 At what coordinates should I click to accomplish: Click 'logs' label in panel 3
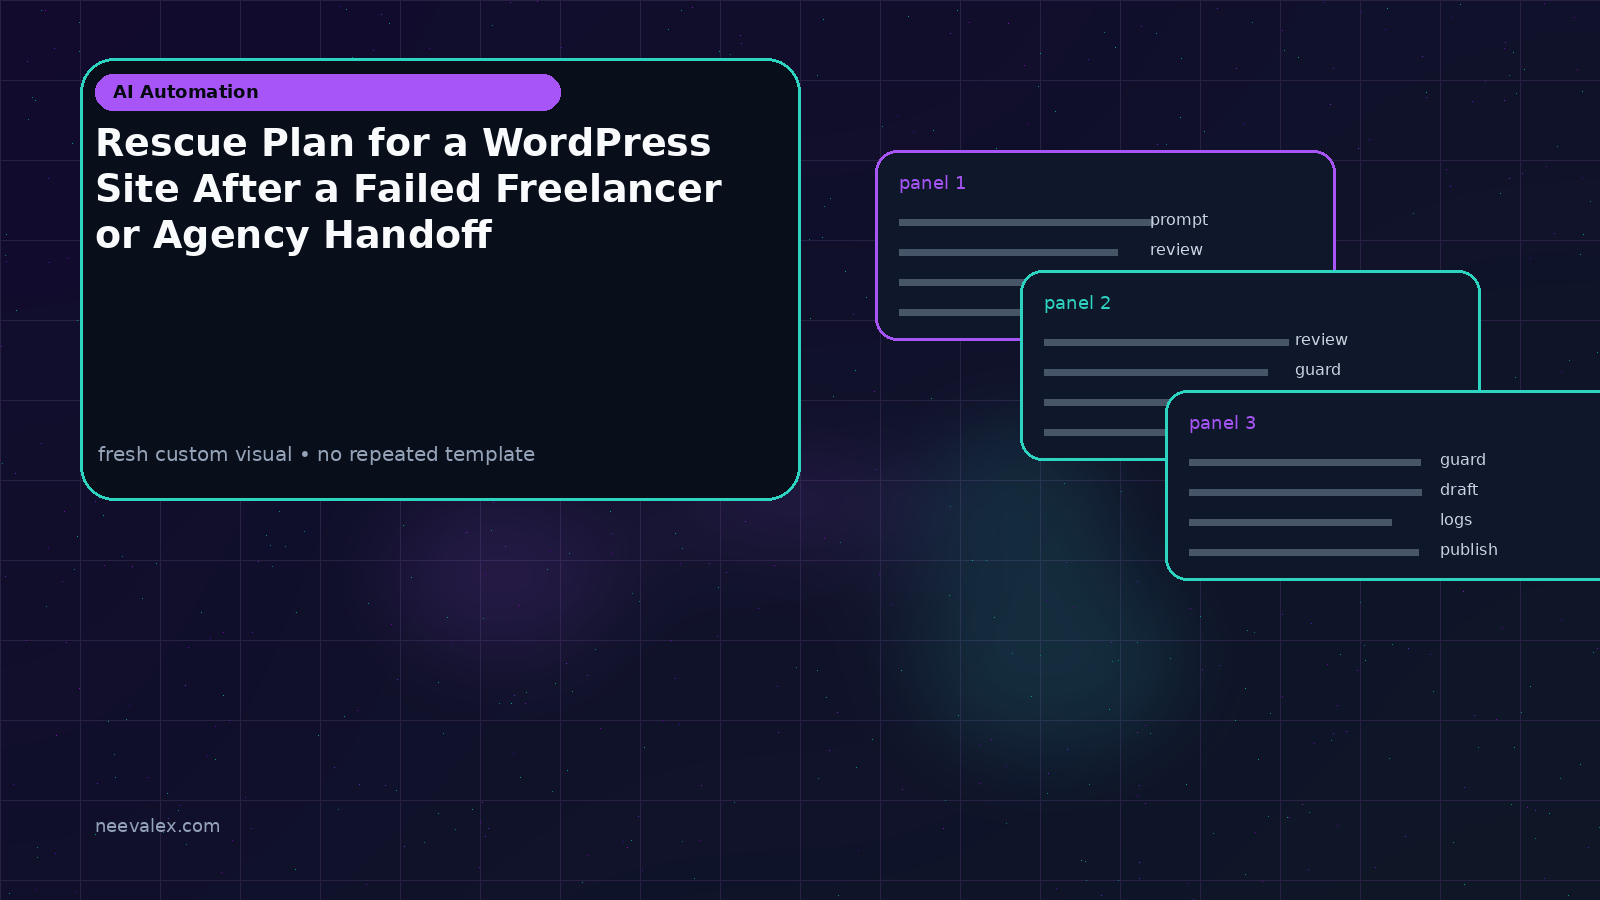[x=1456, y=520]
